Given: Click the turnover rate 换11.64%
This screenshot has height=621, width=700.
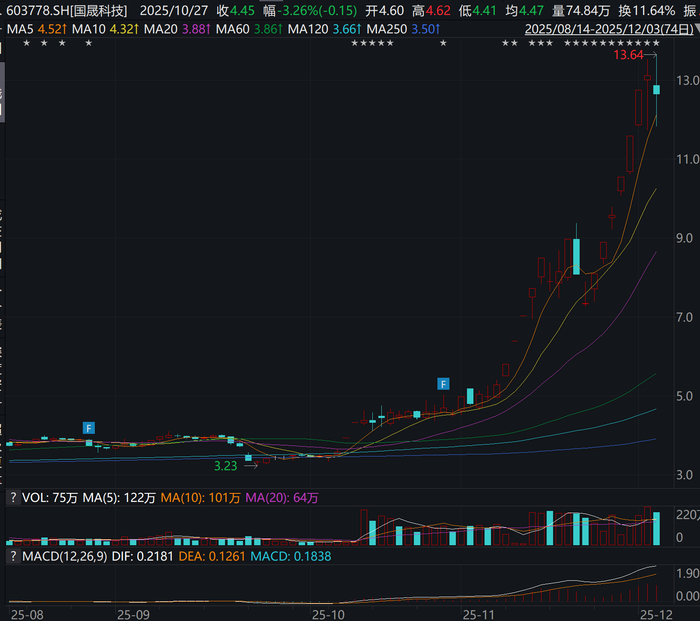Looking at the screenshot, I should click(646, 11).
